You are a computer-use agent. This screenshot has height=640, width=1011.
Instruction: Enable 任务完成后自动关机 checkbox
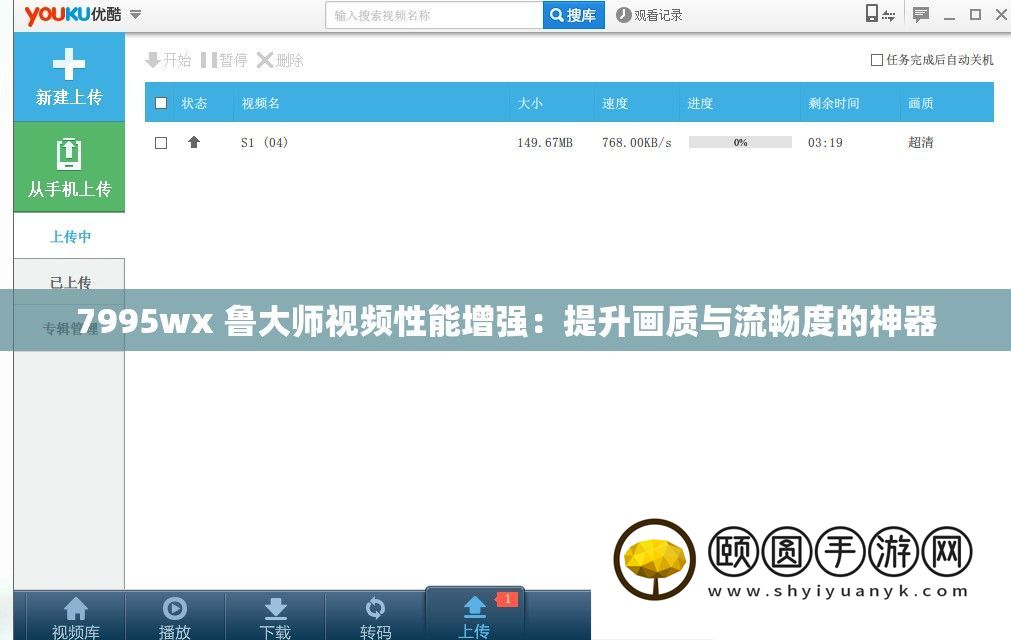point(877,60)
